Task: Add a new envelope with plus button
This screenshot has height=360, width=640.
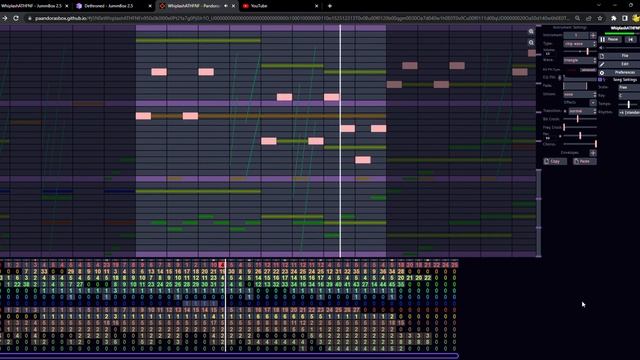Action: pyautogui.click(x=593, y=153)
